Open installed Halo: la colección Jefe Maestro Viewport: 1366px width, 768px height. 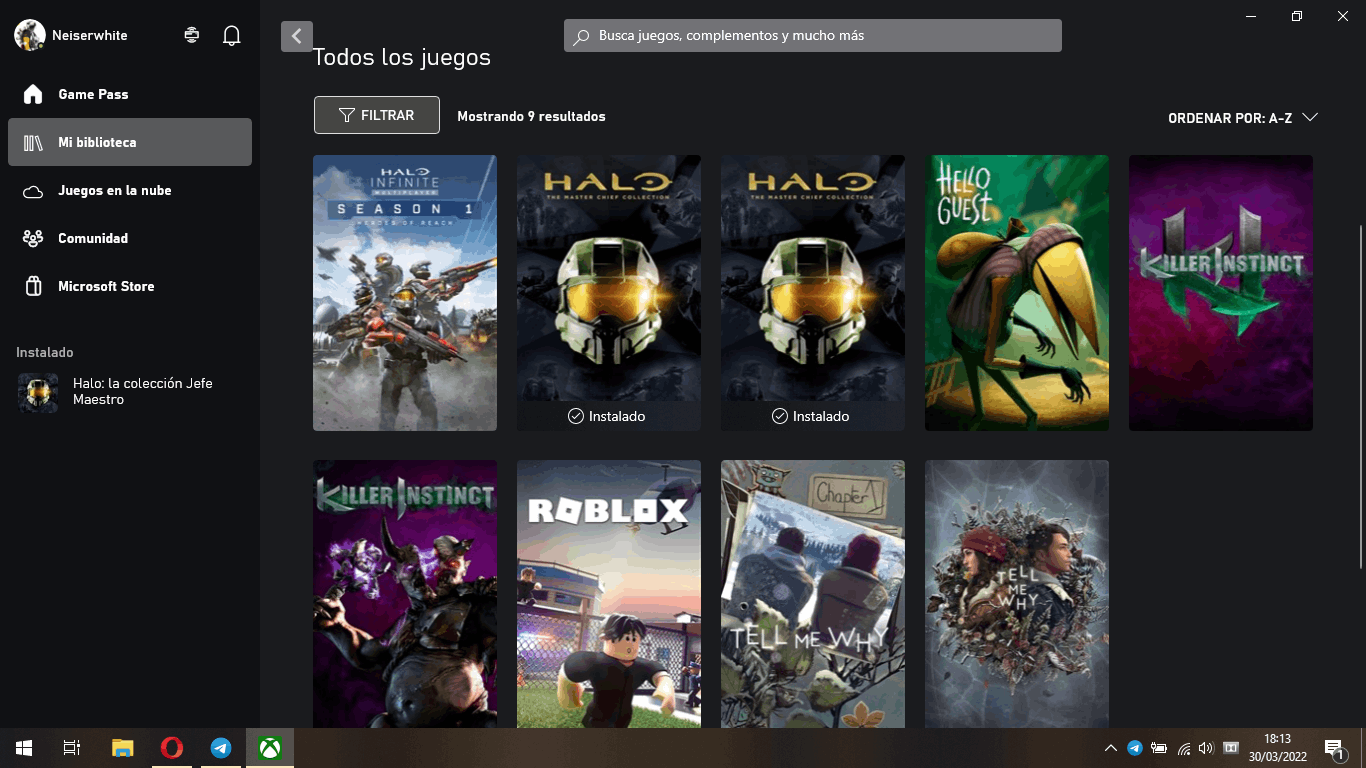point(130,392)
